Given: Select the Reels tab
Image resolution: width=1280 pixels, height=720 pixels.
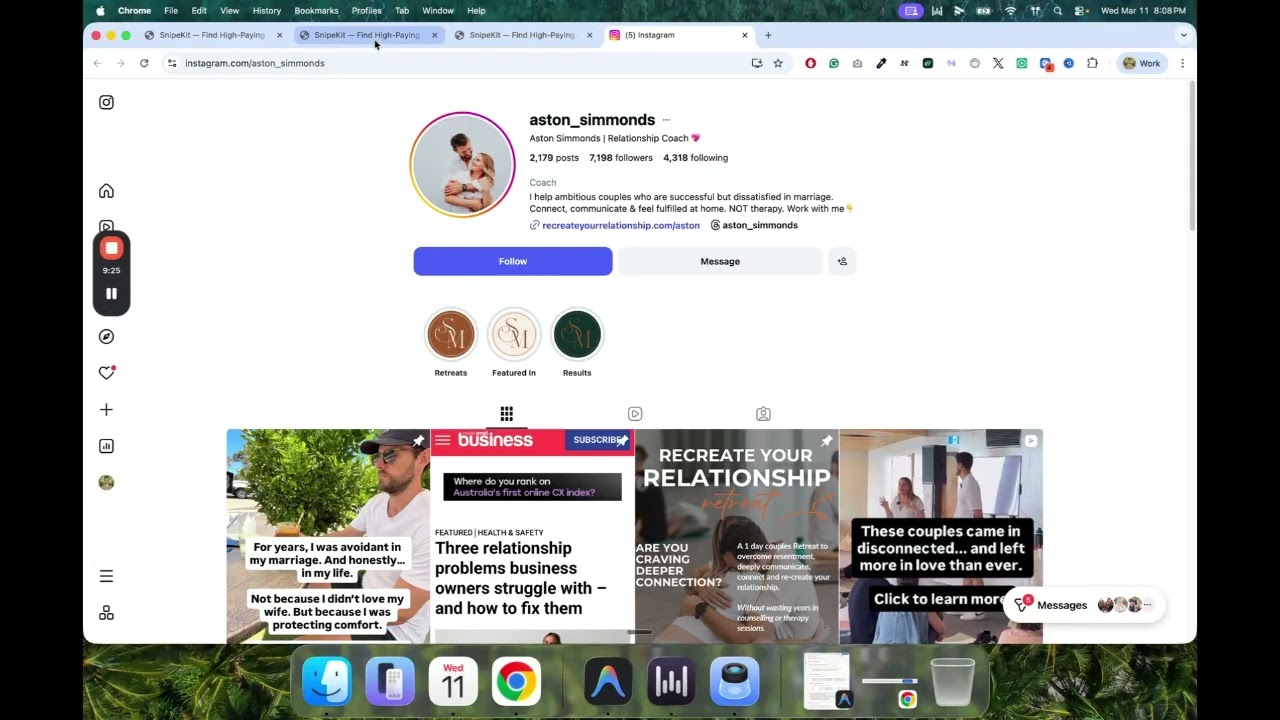Looking at the screenshot, I should coord(635,414).
